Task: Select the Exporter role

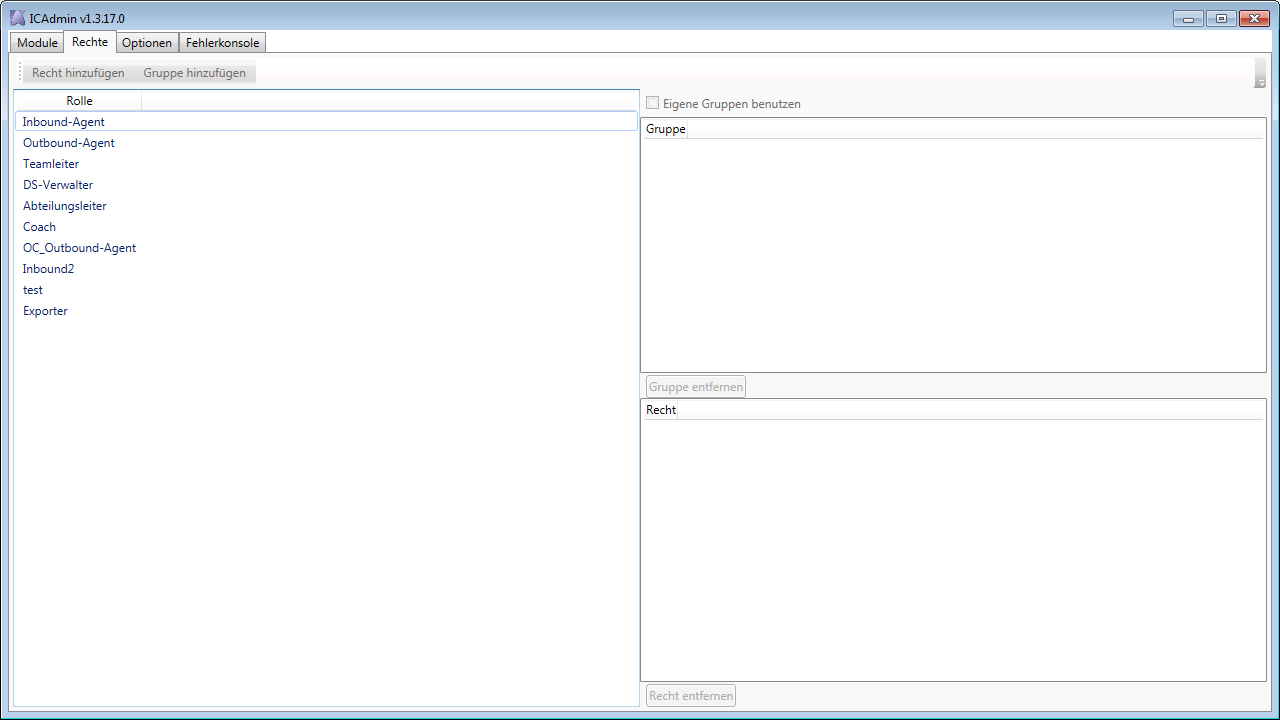Action: 326,311
